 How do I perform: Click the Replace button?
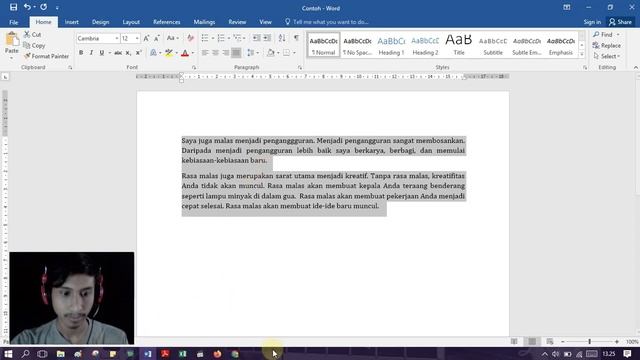pyautogui.click(x=607, y=46)
